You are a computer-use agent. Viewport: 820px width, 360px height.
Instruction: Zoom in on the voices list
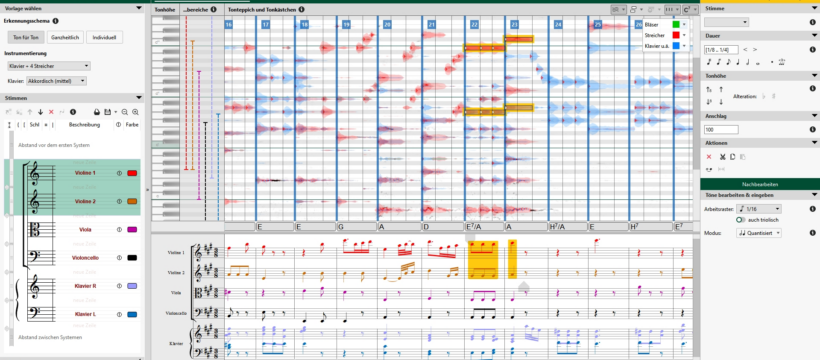tap(135, 112)
